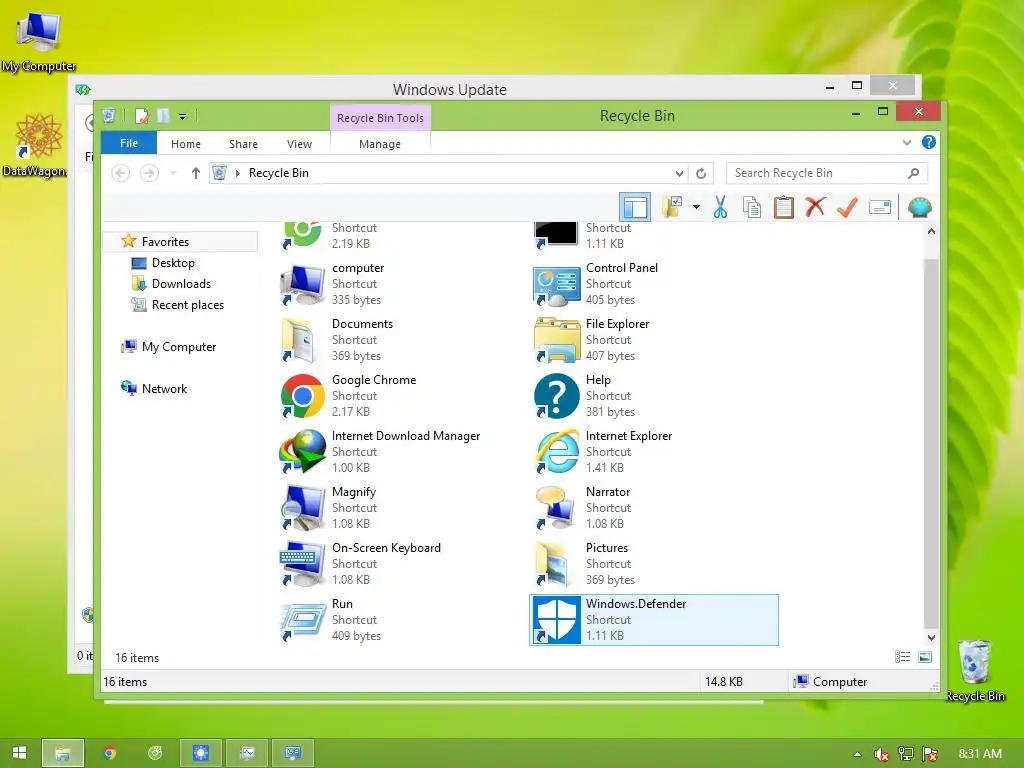Open Google Chrome from the taskbar
This screenshot has width=1024, height=768.
pyautogui.click(x=110, y=753)
